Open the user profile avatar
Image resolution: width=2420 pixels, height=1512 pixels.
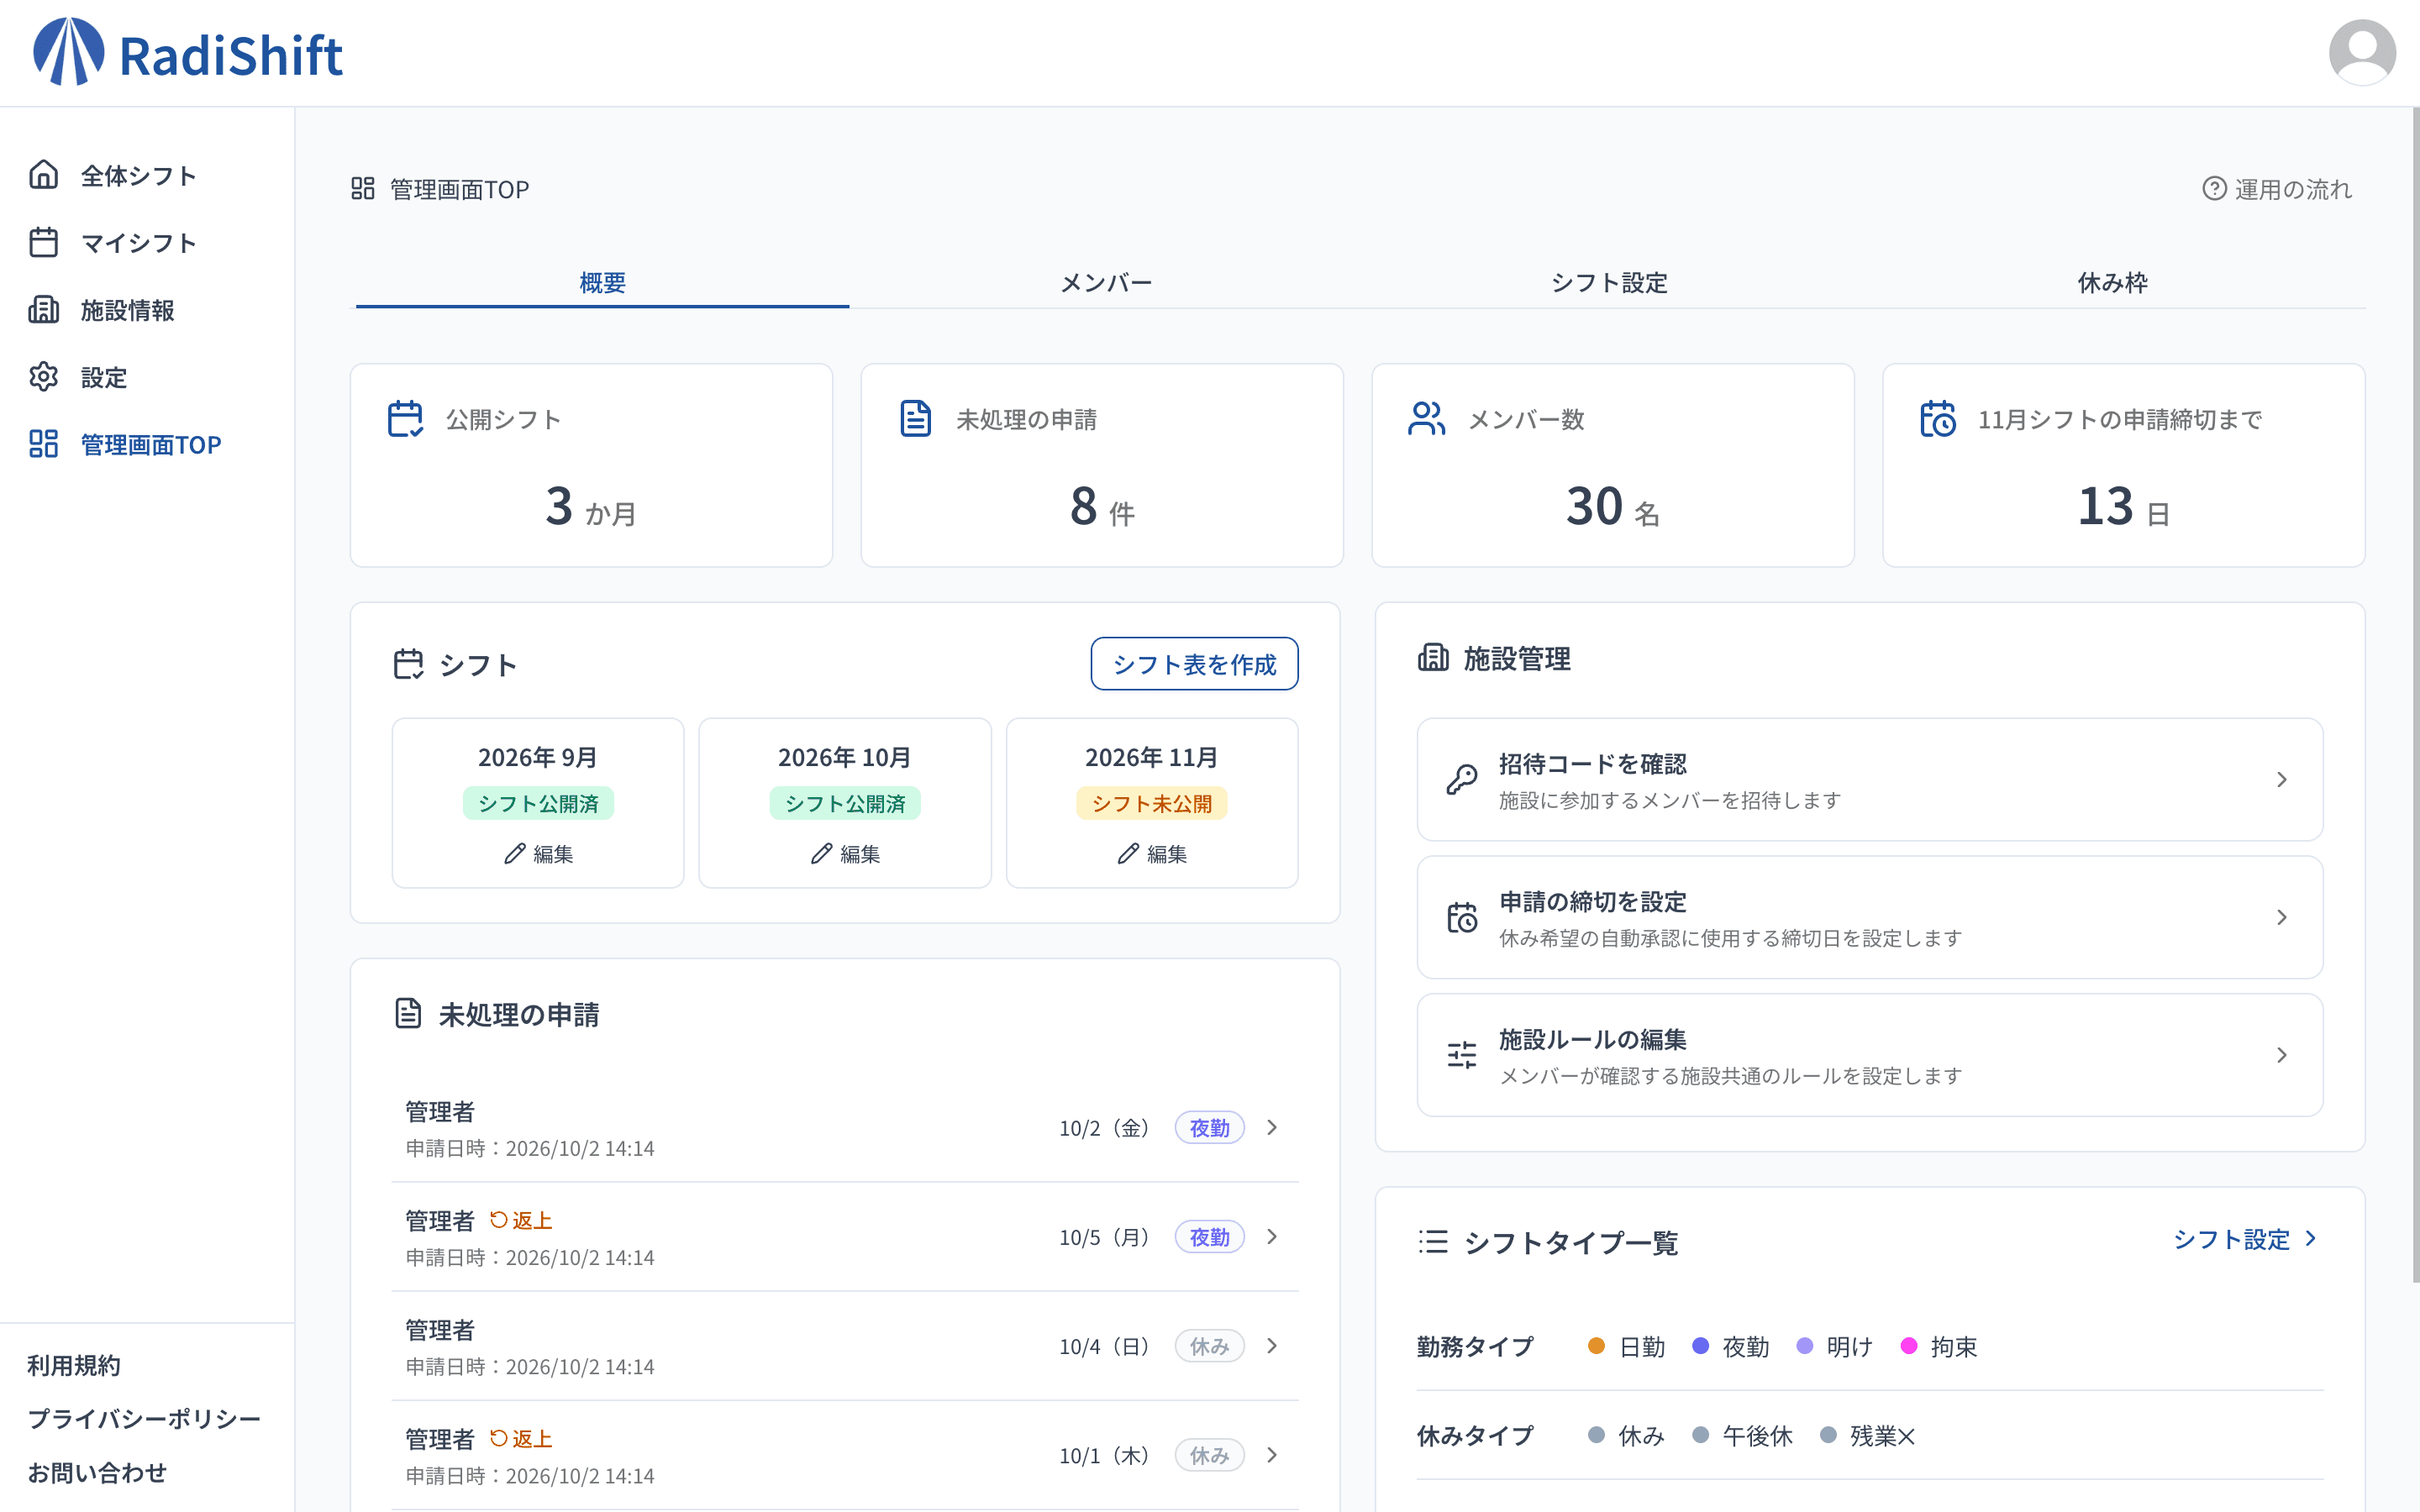[2361, 53]
